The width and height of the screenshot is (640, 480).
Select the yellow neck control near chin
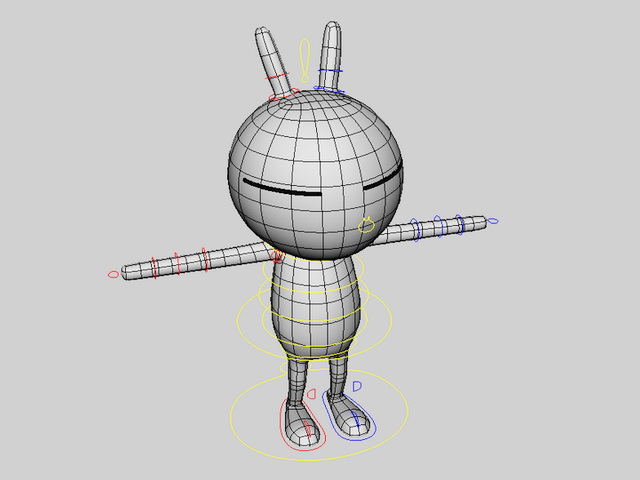click(367, 225)
